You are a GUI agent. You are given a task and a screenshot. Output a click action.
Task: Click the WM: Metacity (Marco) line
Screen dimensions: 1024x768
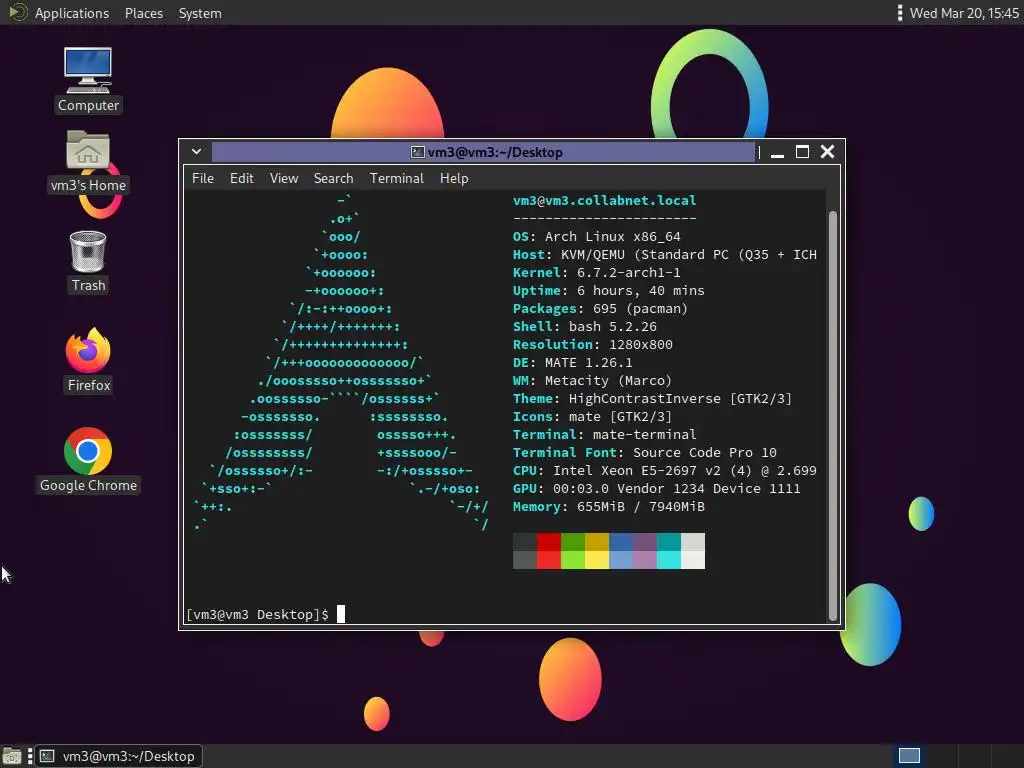592,380
